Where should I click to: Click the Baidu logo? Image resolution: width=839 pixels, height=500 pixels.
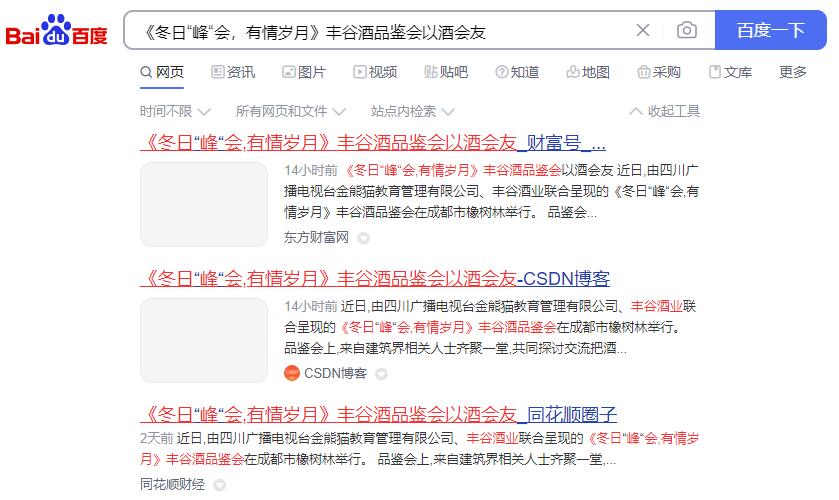point(56,31)
